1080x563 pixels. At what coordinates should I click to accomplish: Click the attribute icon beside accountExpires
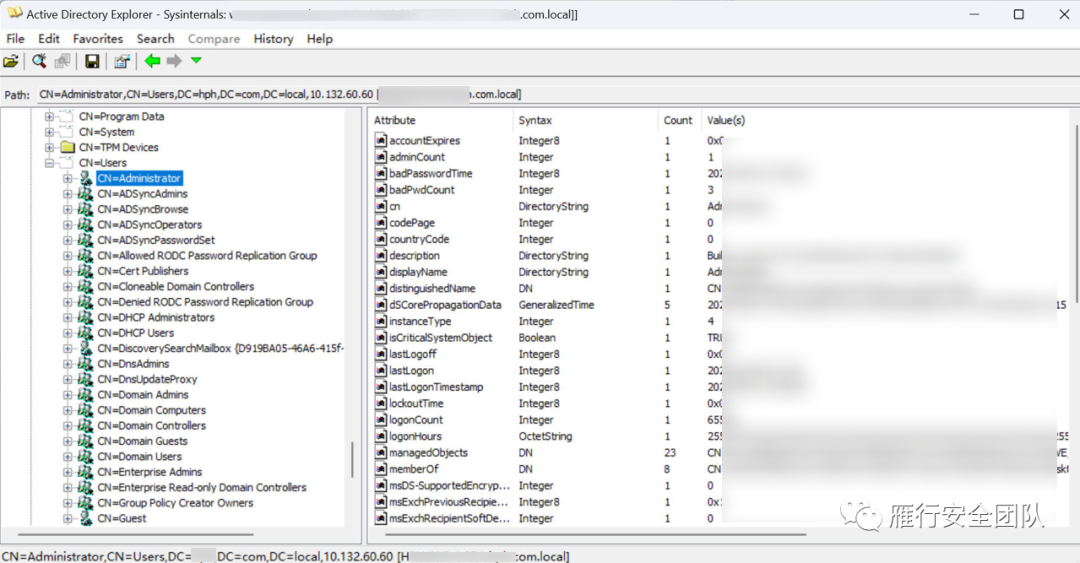[381, 140]
